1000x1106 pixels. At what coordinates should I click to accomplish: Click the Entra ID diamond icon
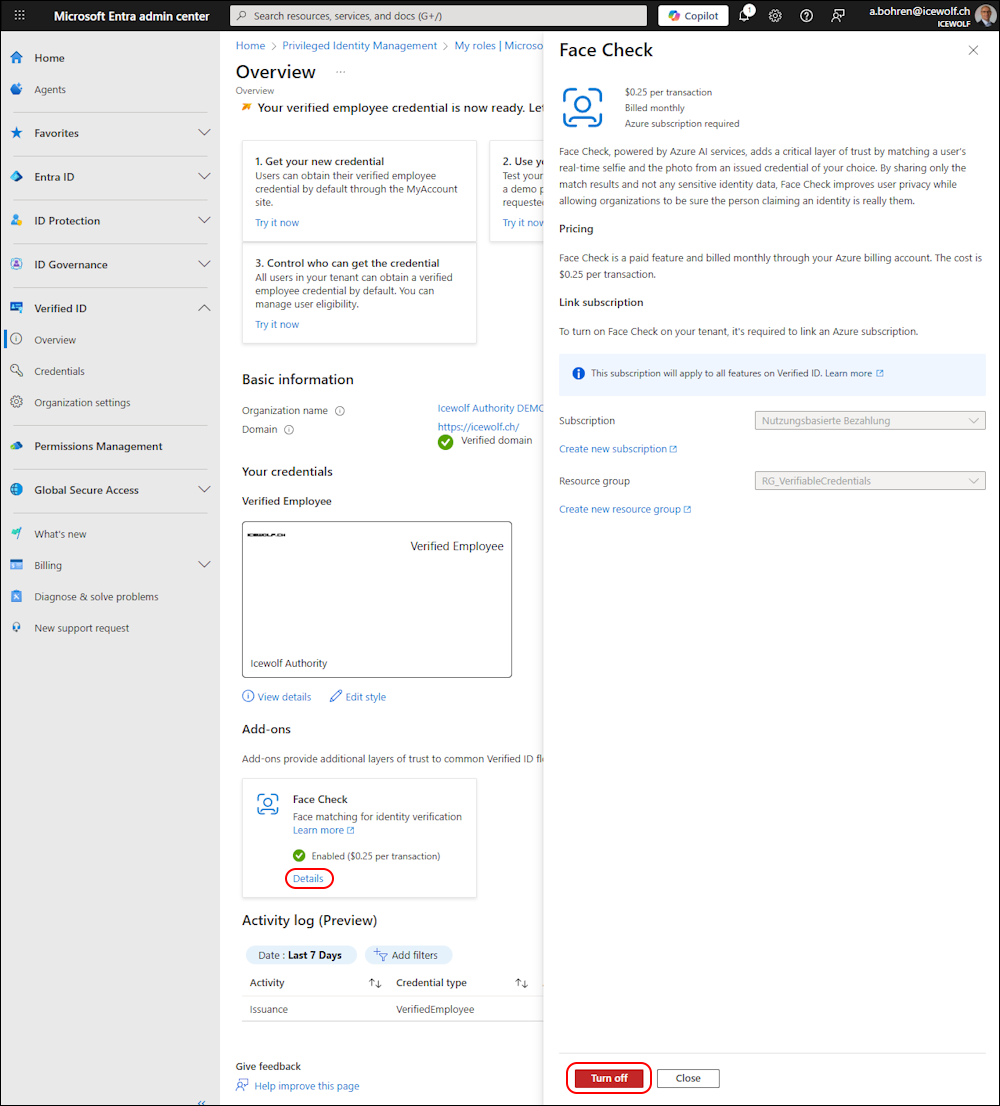click(x=17, y=176)
